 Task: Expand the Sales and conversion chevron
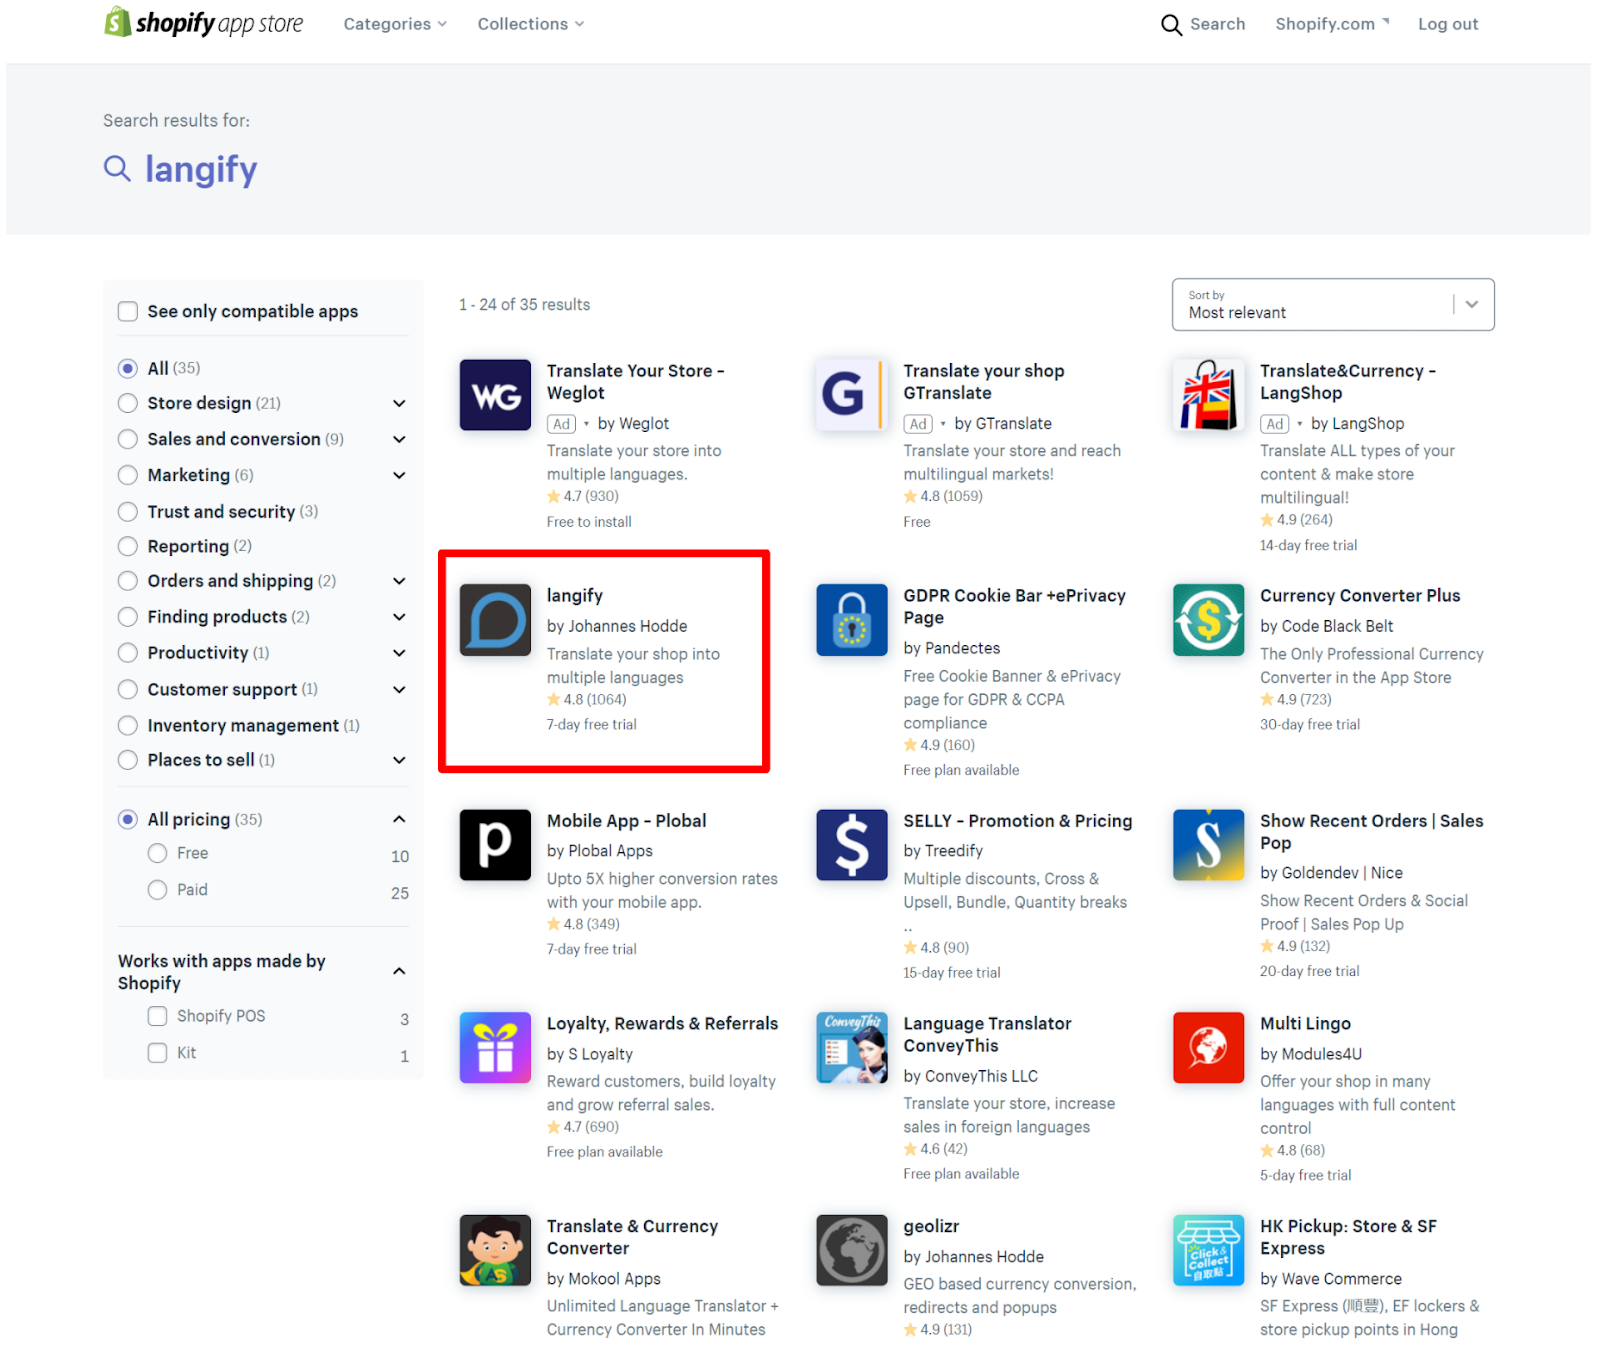coord(399,439)
